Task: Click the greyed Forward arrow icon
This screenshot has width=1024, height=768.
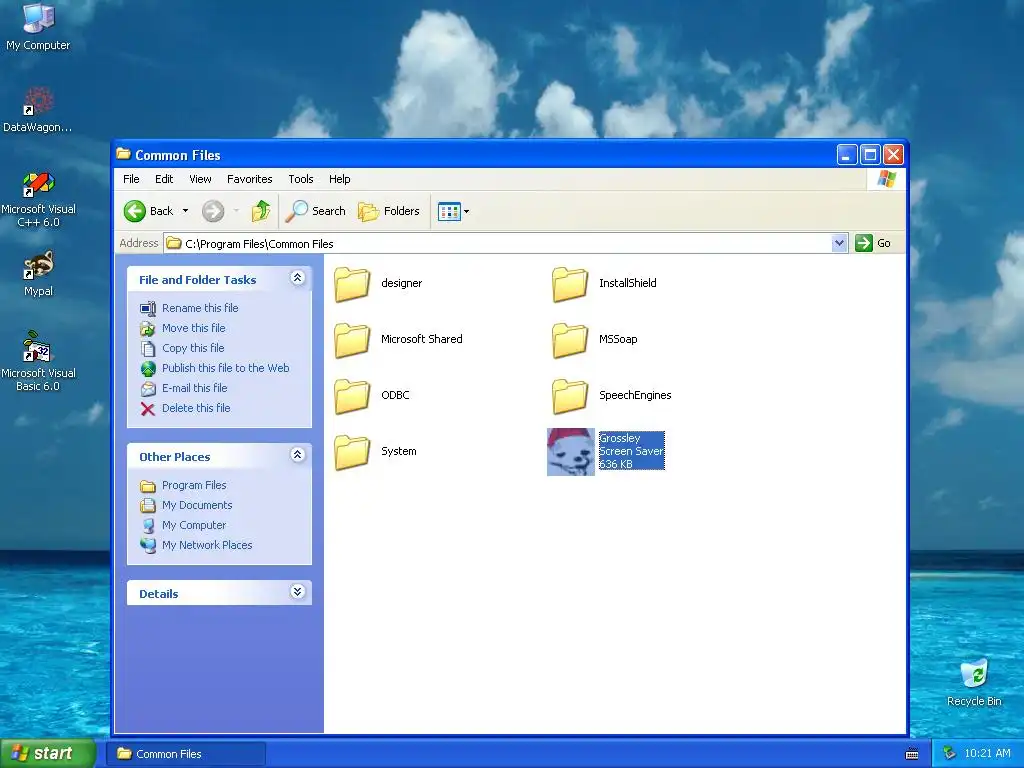Action: 213,211
